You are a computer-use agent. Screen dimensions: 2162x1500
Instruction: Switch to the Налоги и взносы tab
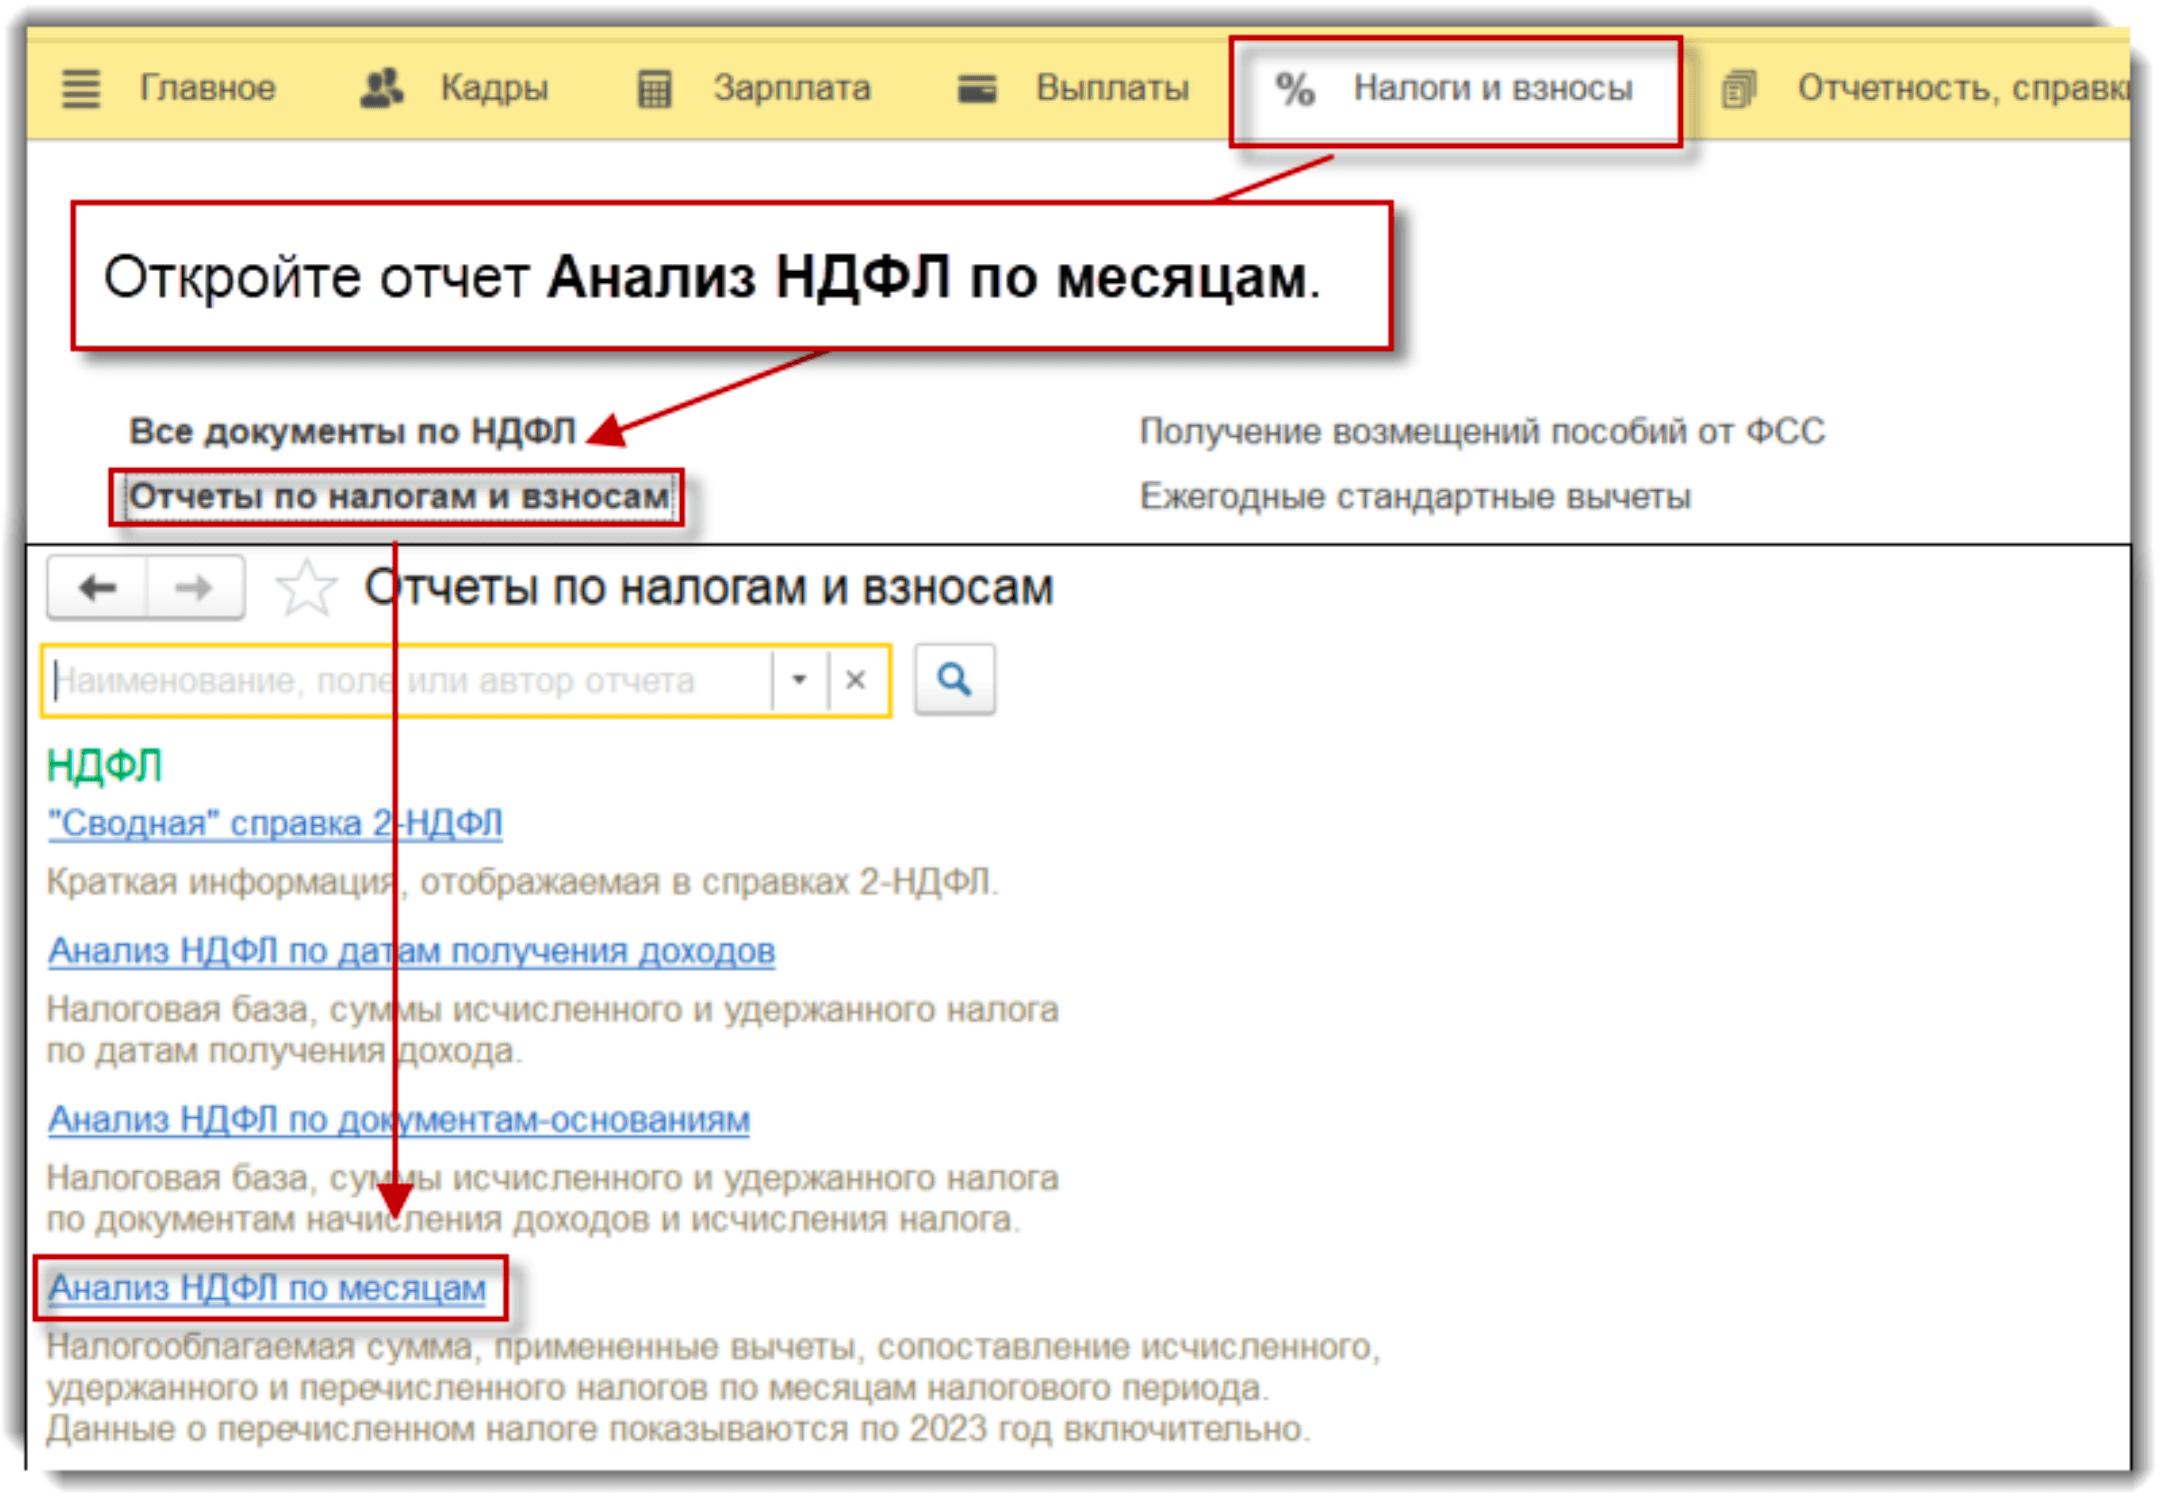1493,88
